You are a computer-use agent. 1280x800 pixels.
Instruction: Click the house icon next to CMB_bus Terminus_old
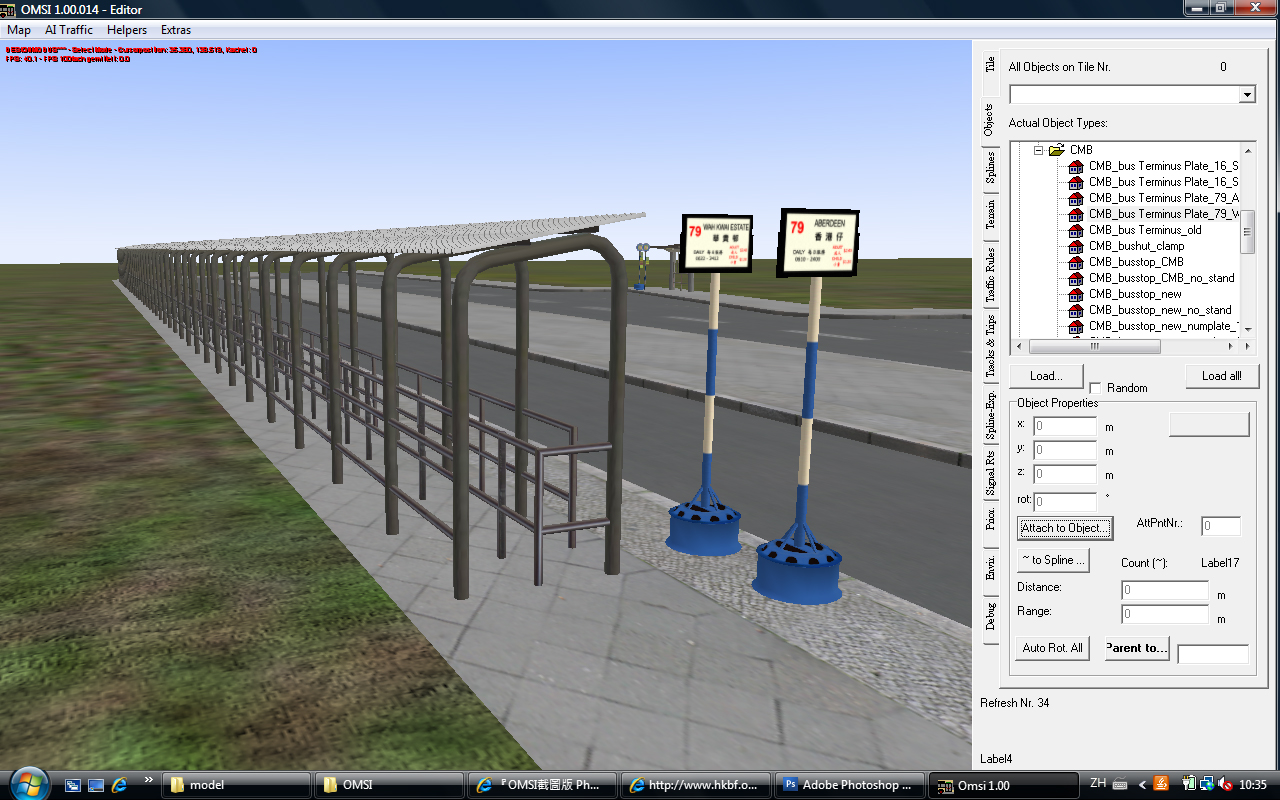coord(1075,230)
